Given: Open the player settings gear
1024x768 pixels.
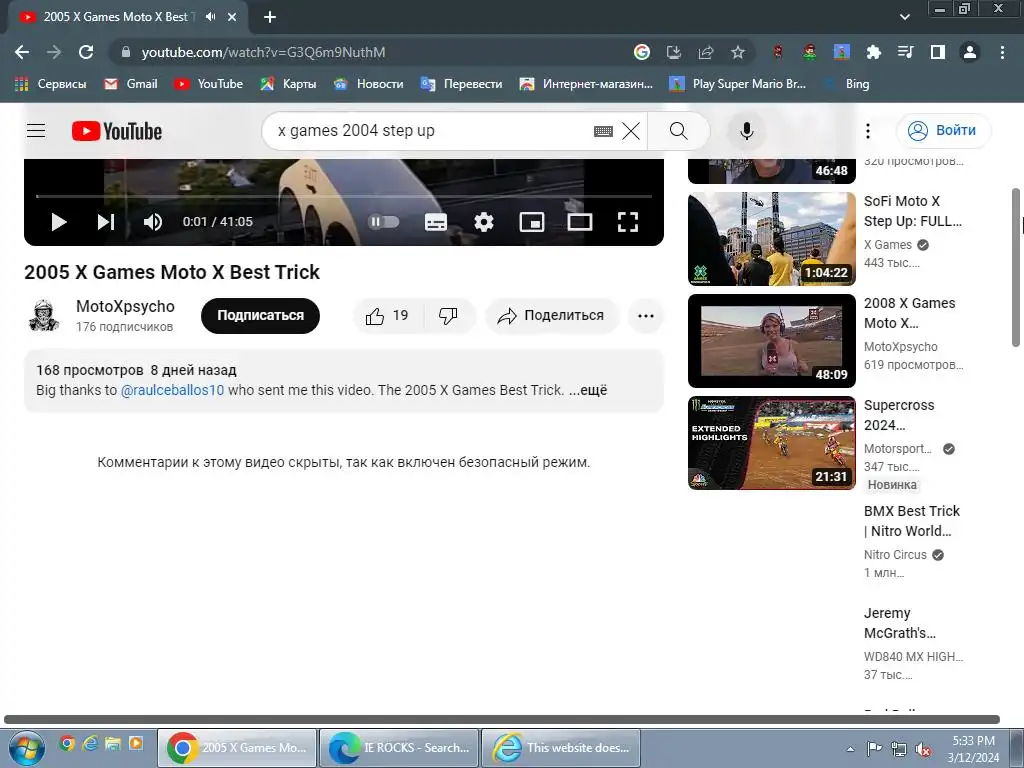Looking at the screenshot, I should (x=484, y=222).
